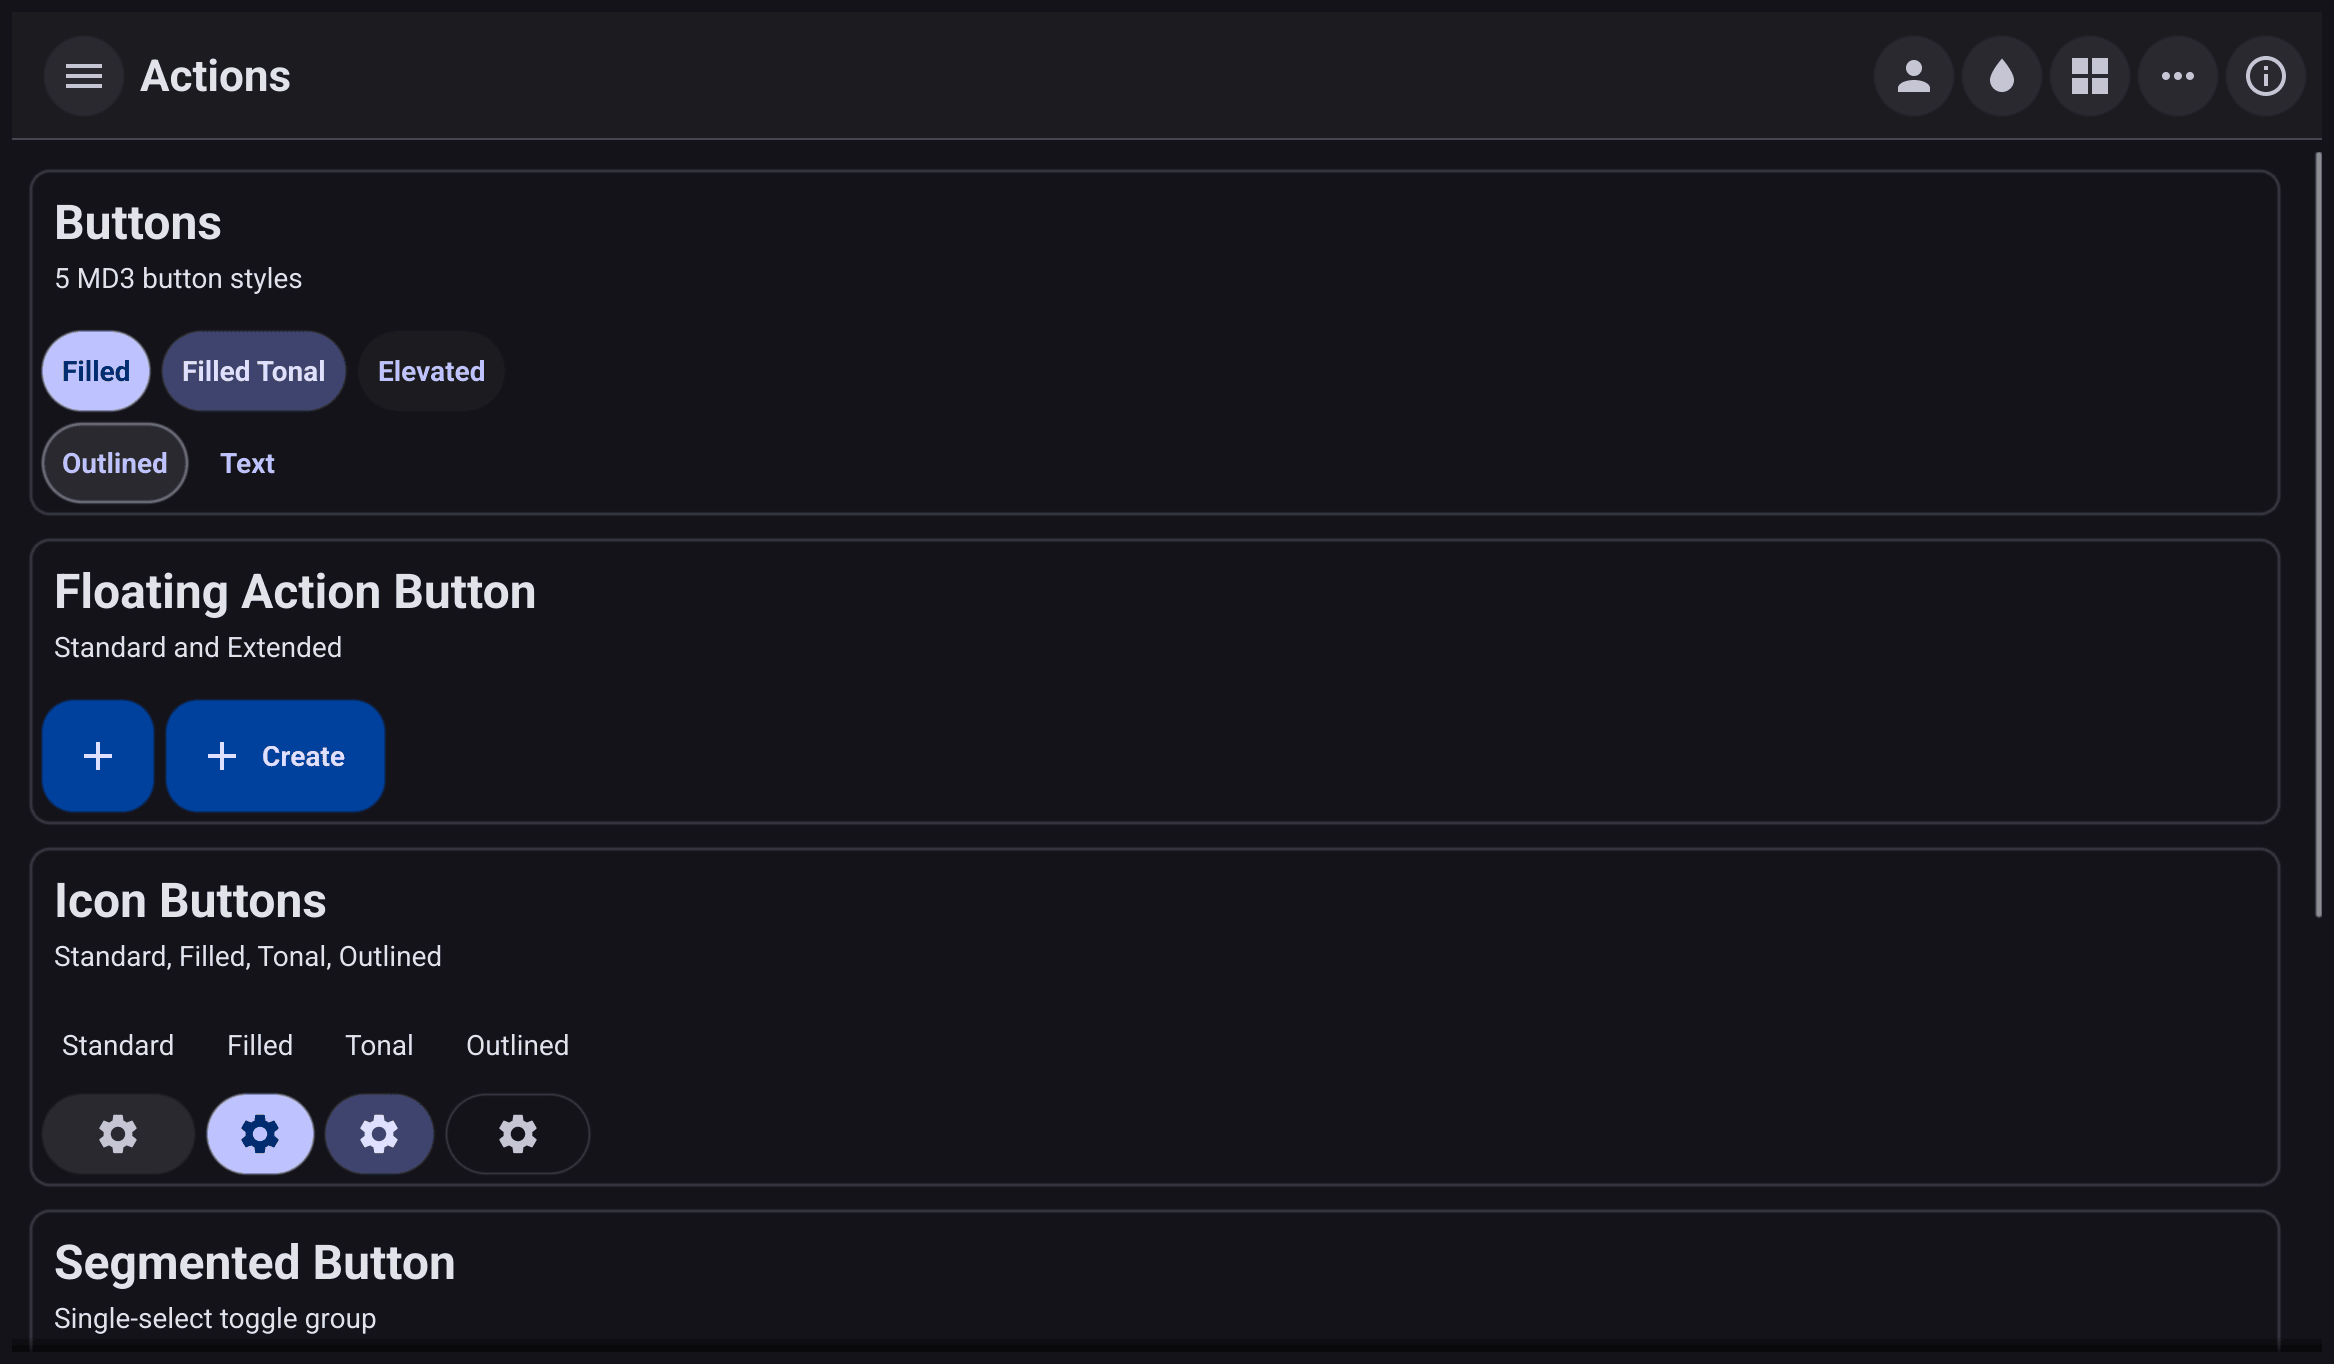2334x1364 pixels.
Task: Click the person account icon
Action: click(1914, 76)
